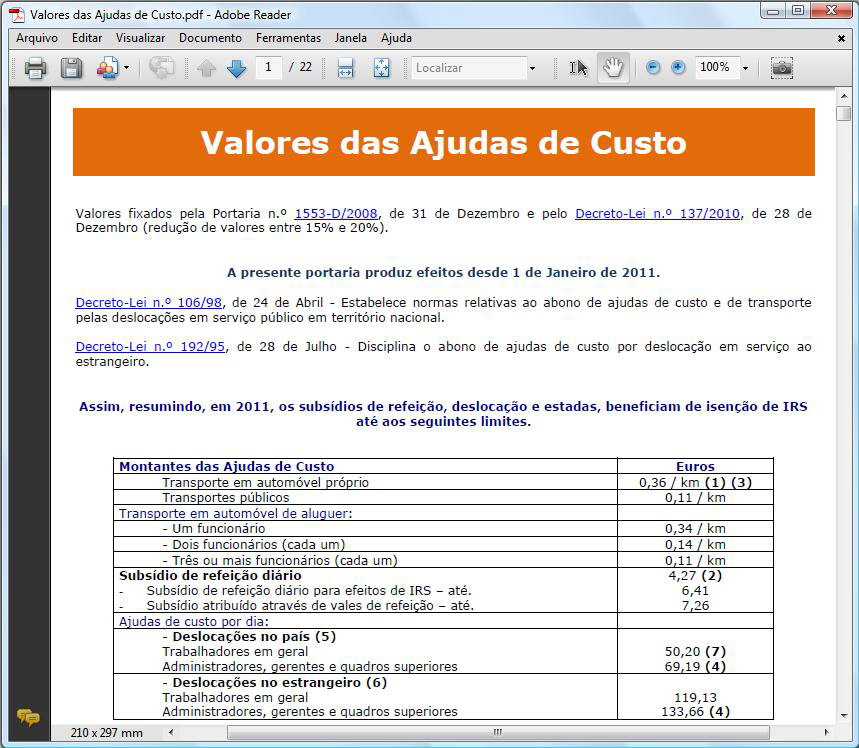Open the Decreto-Lei n.º 137/2010 link
This screenshot has width=859, height=748.
pos(658,214)
